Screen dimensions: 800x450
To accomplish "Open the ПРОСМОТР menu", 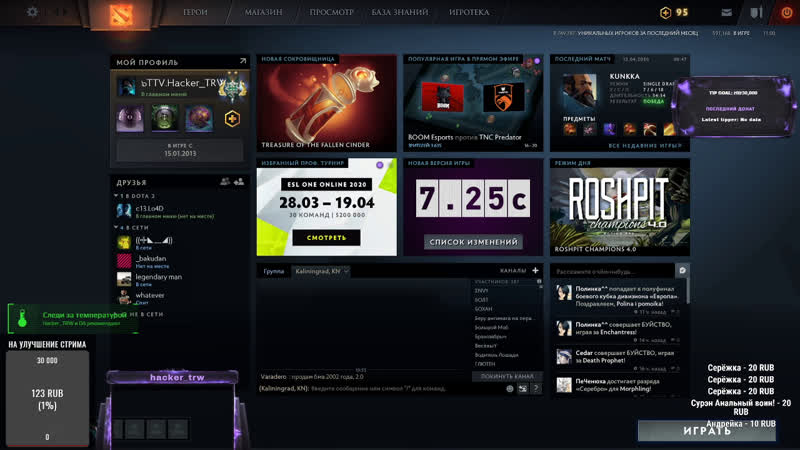I will (x=332, y=12).
